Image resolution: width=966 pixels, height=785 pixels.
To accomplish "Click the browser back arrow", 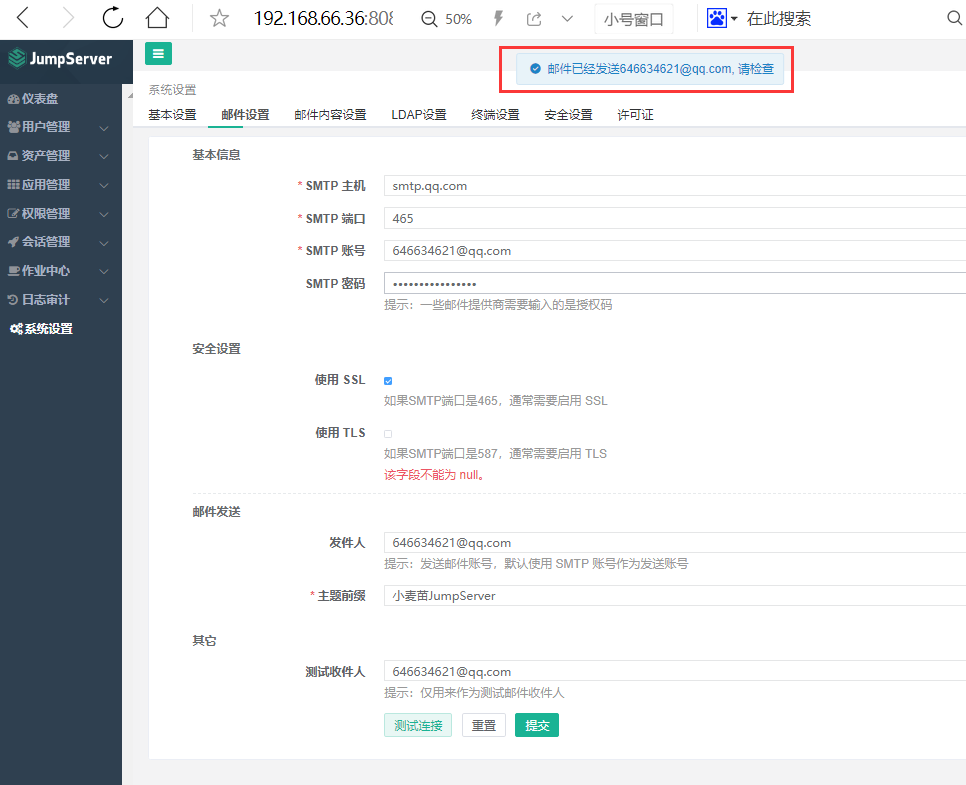I will coord(22,18).
